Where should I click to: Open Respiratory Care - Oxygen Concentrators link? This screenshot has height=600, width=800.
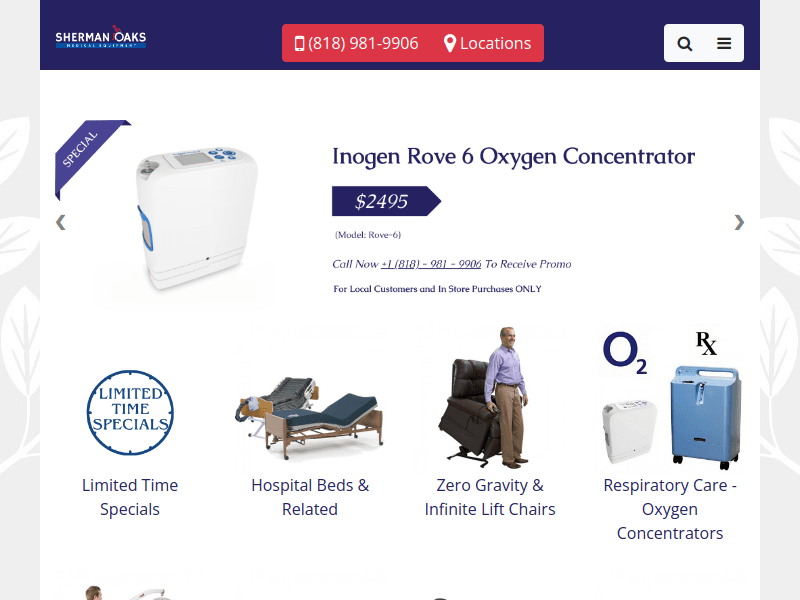click(x=670, y=509)
